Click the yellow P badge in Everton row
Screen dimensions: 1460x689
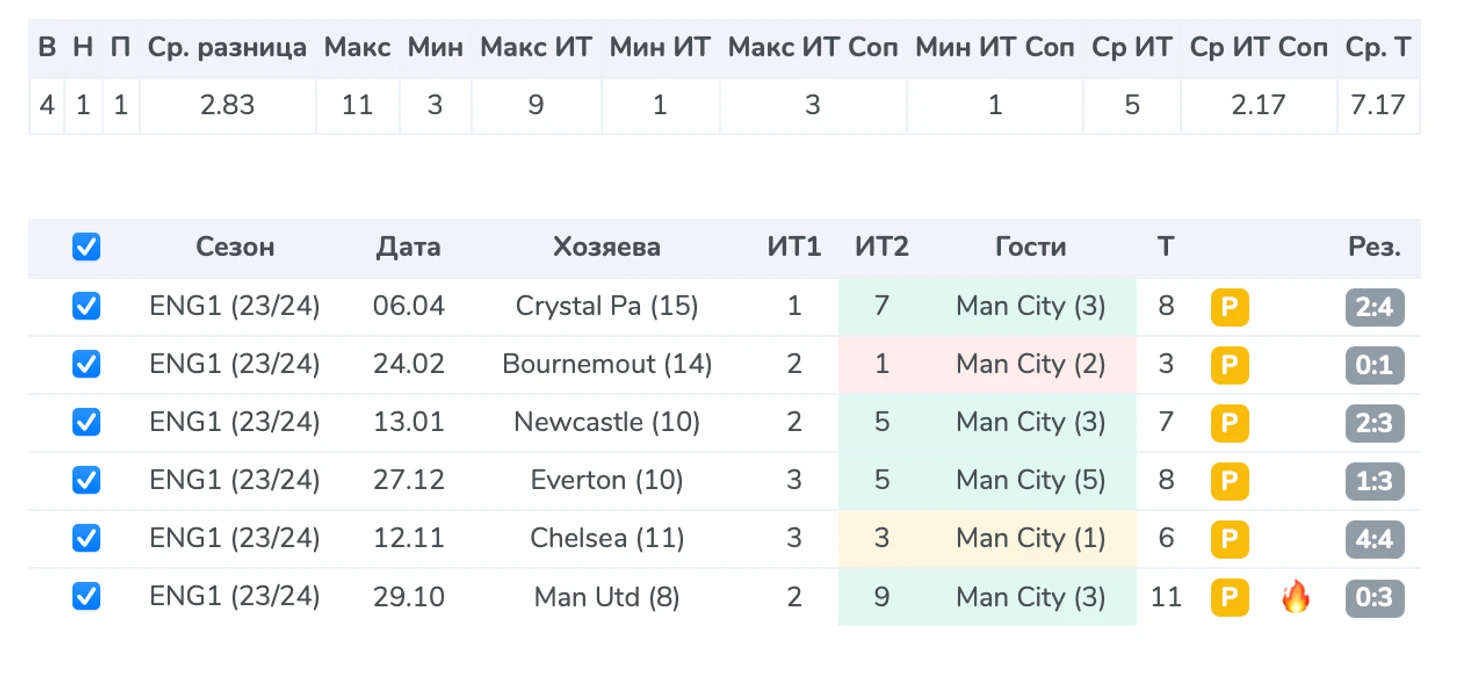point(1229,481)
